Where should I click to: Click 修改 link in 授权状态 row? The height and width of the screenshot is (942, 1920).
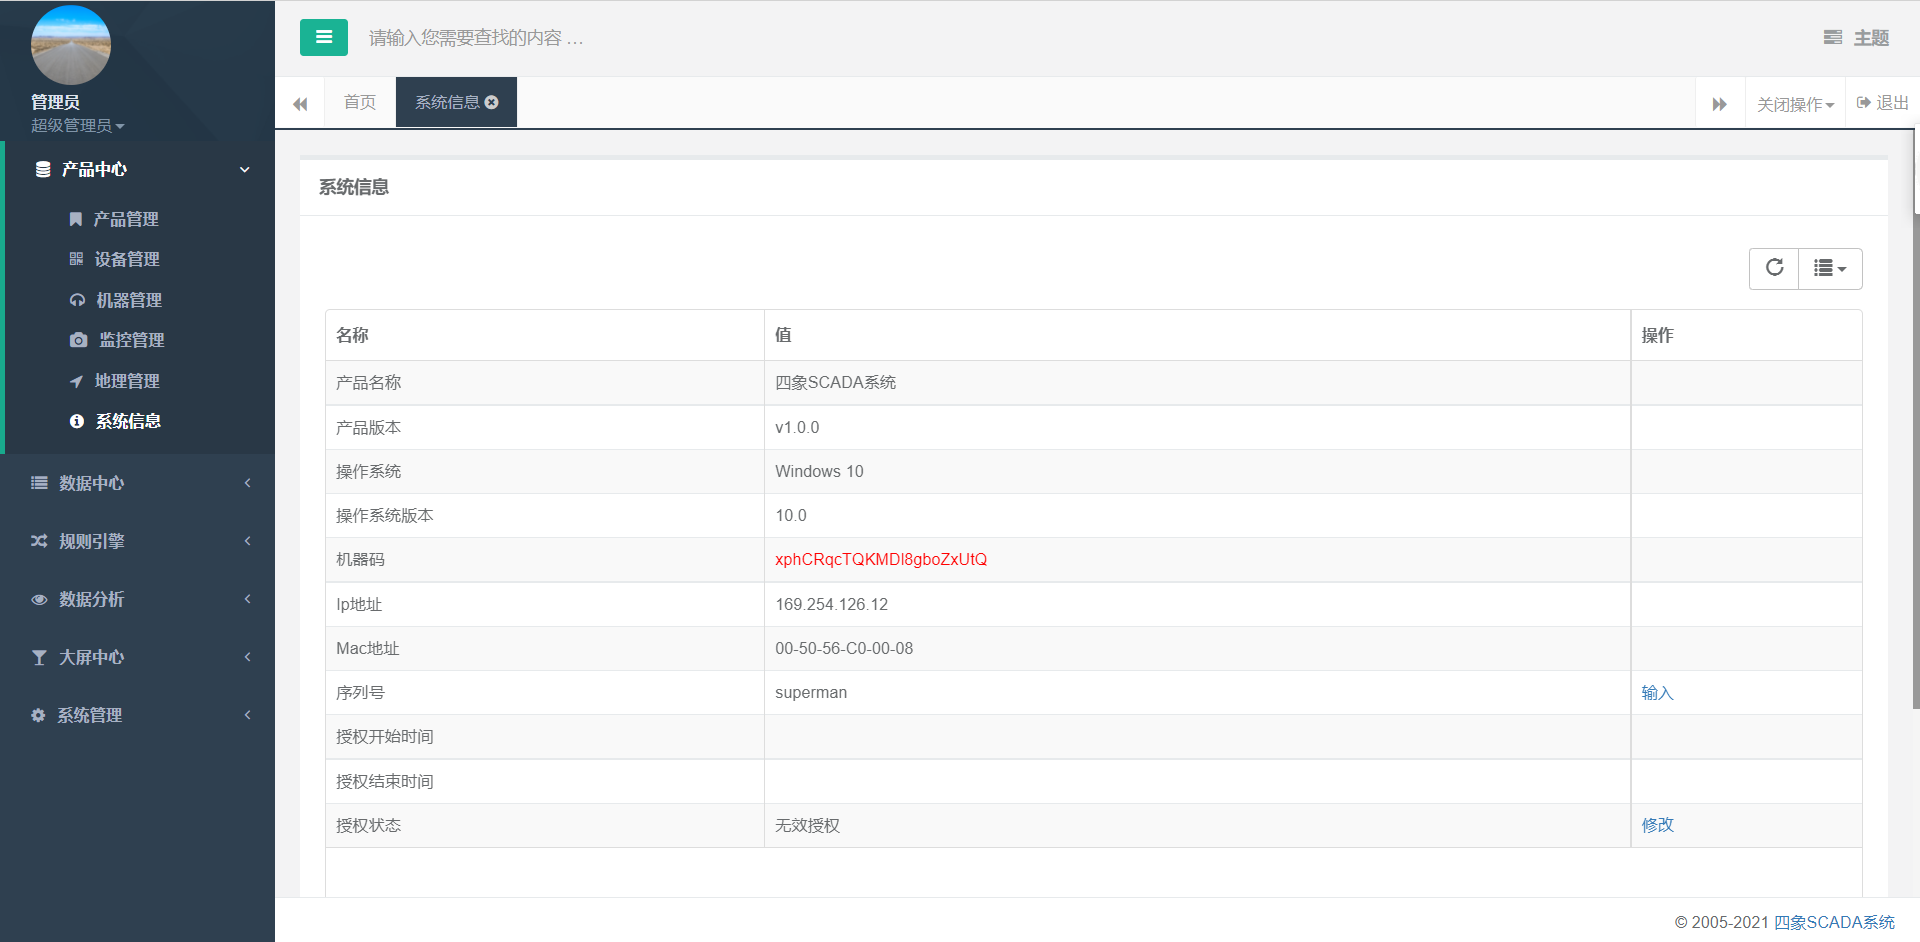click(1657, 825)
